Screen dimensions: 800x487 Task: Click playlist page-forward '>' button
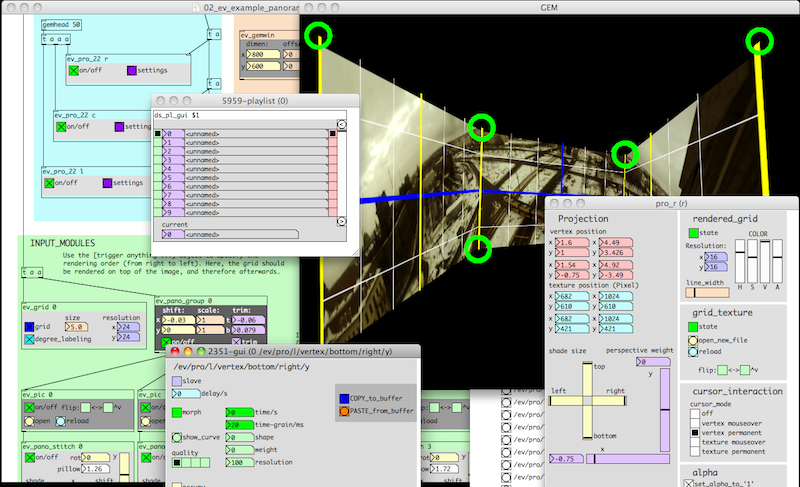coord(341,221)
